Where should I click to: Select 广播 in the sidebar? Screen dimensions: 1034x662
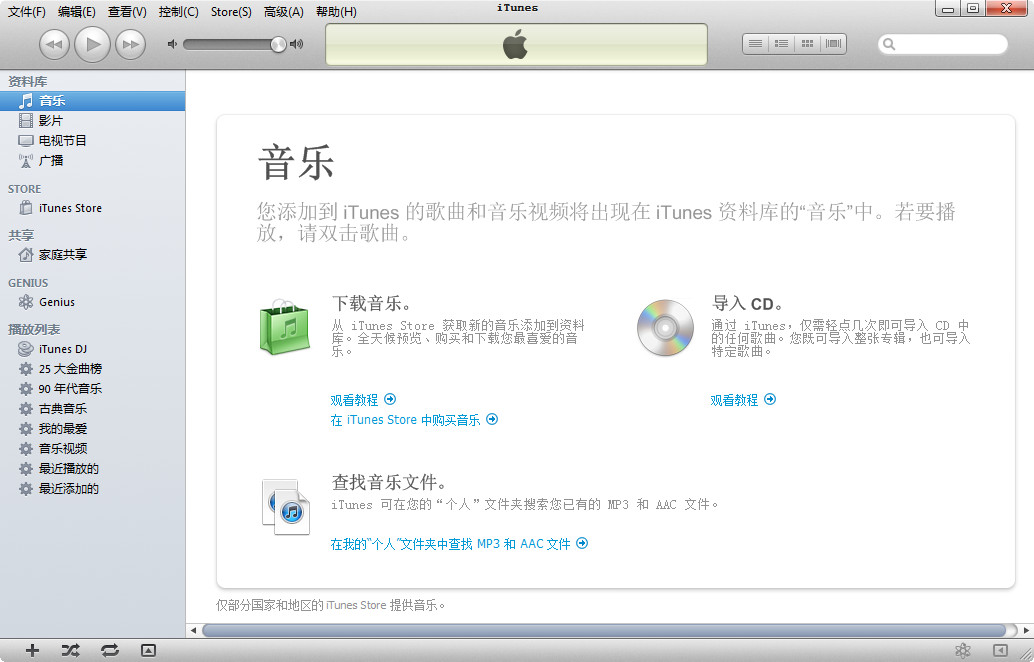[x=92, y=160]
